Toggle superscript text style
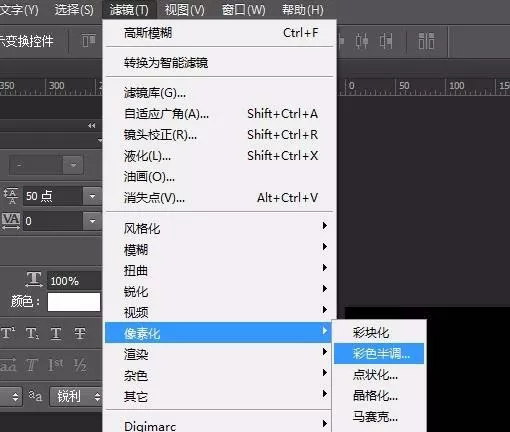The width and height of the screenshot is (510, 432). pyautogui.click(x=8, y=333)
